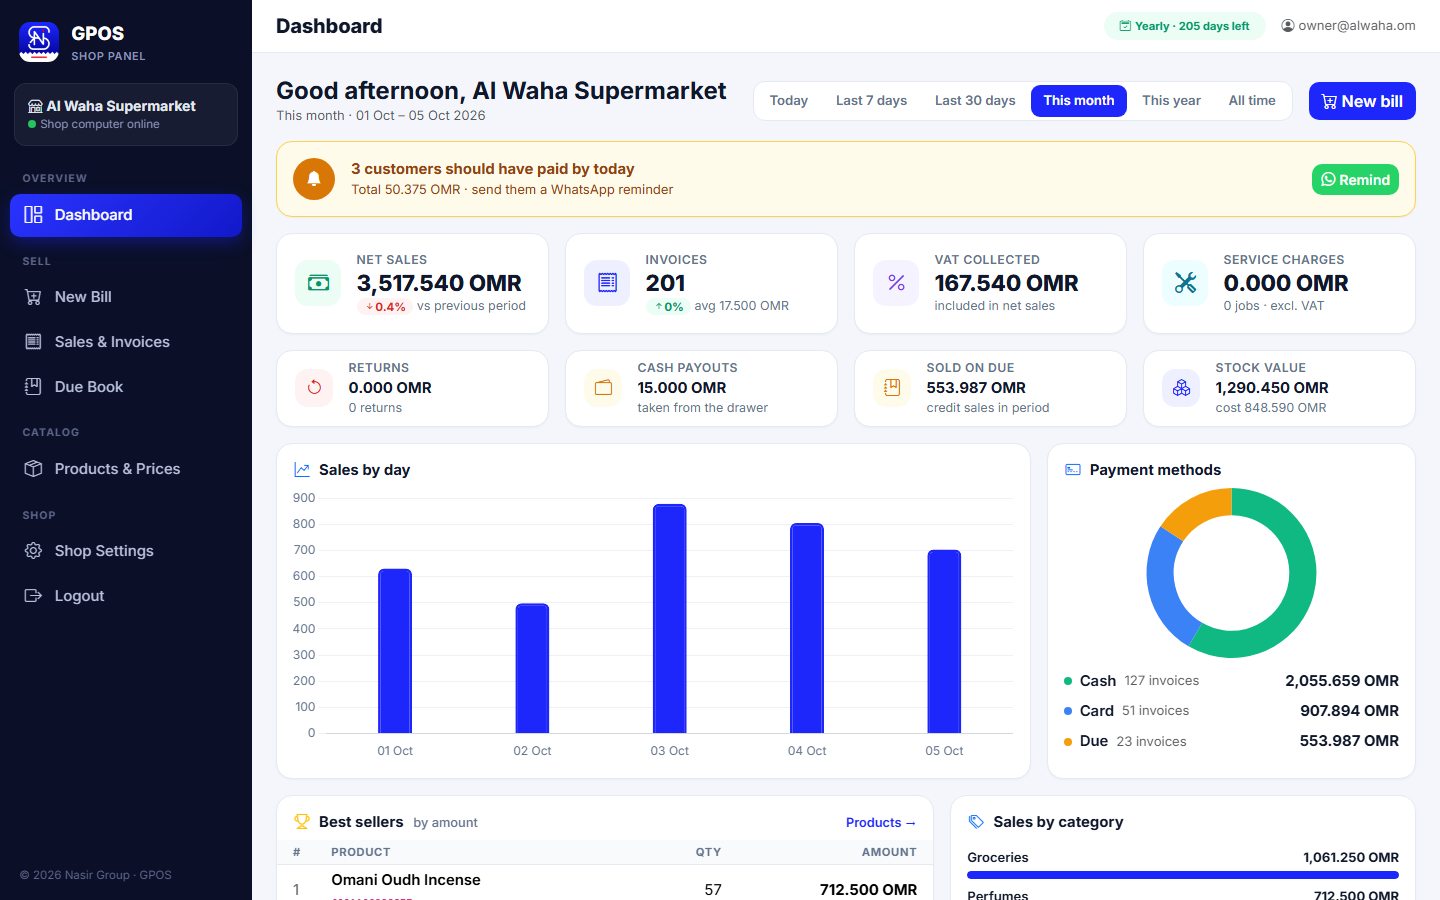The image size is (1440, 900).
Task: Click the owner@alwaha.om account label
Action: click(1356, 26)
